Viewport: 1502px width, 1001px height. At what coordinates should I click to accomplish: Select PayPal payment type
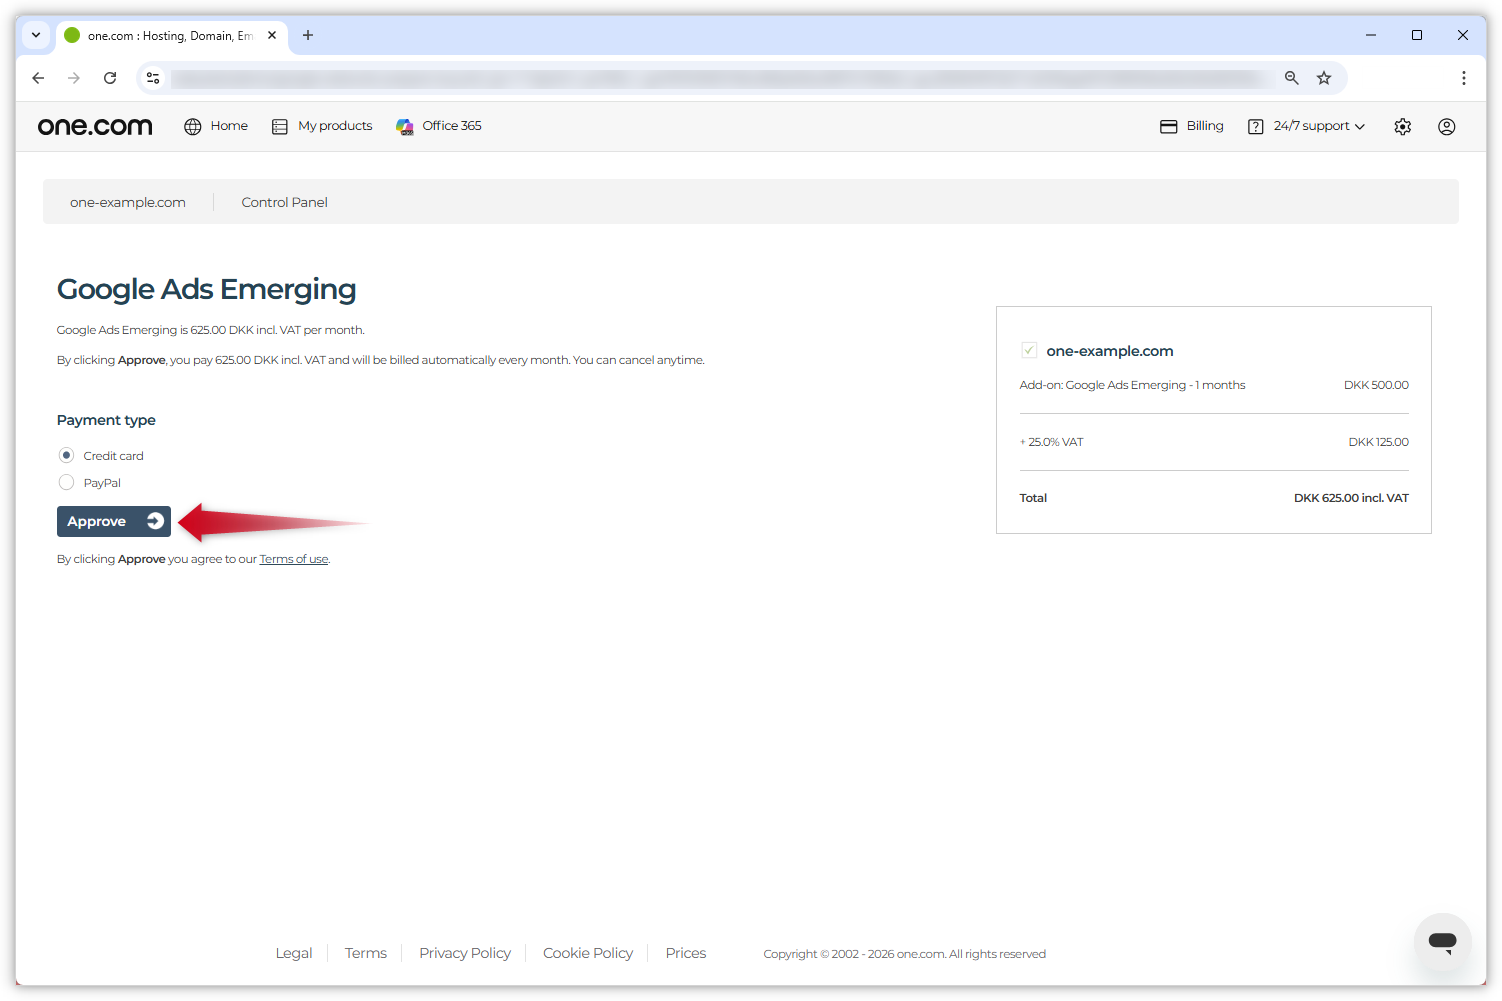pos(67,482)
